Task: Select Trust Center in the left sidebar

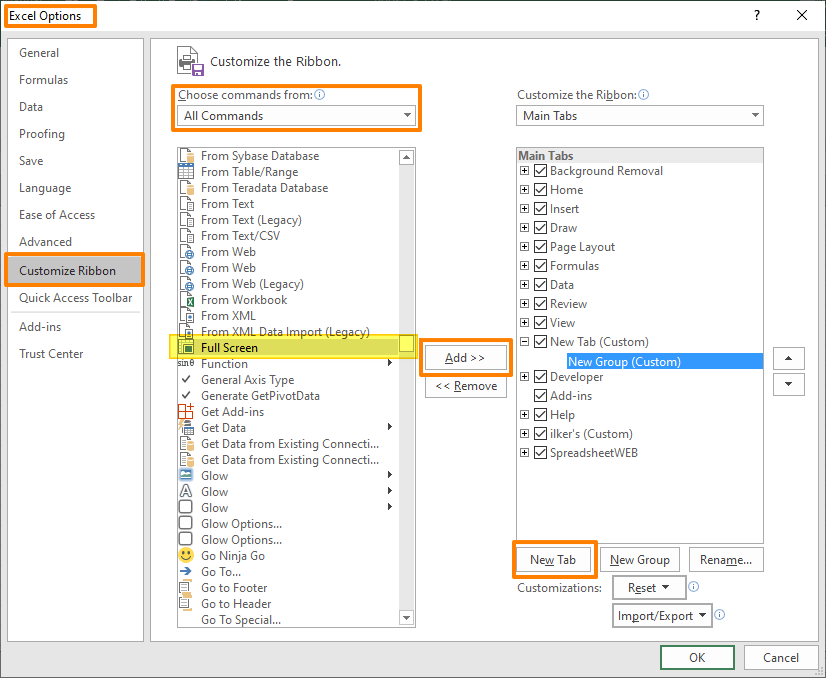Action: (x=51, y=353)
